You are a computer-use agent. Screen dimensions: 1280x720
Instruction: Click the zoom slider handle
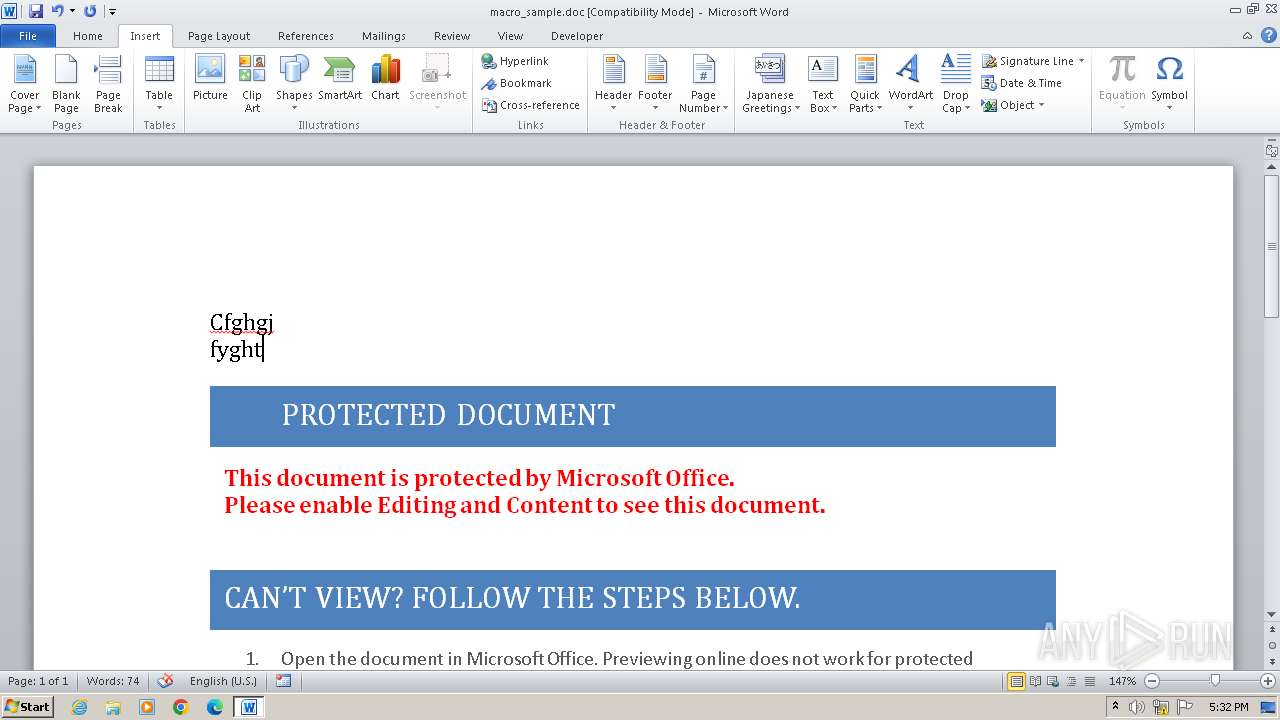pyautogui.click(x=1215, y=681)
